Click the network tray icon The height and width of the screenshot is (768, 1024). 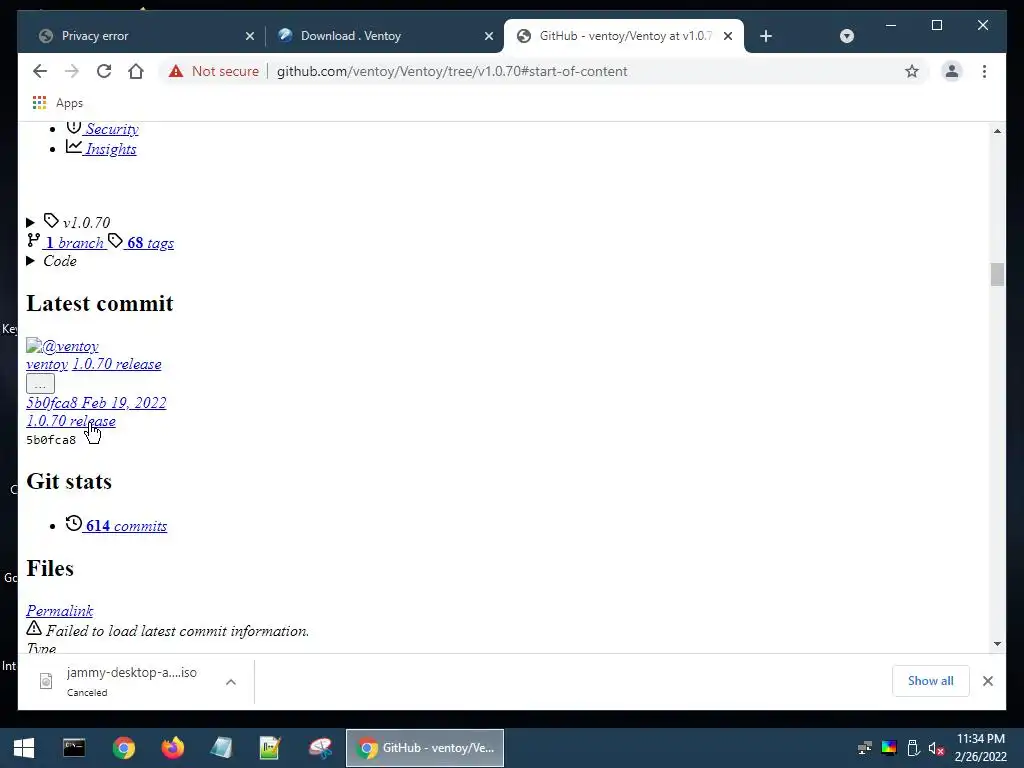coord(865,748)
